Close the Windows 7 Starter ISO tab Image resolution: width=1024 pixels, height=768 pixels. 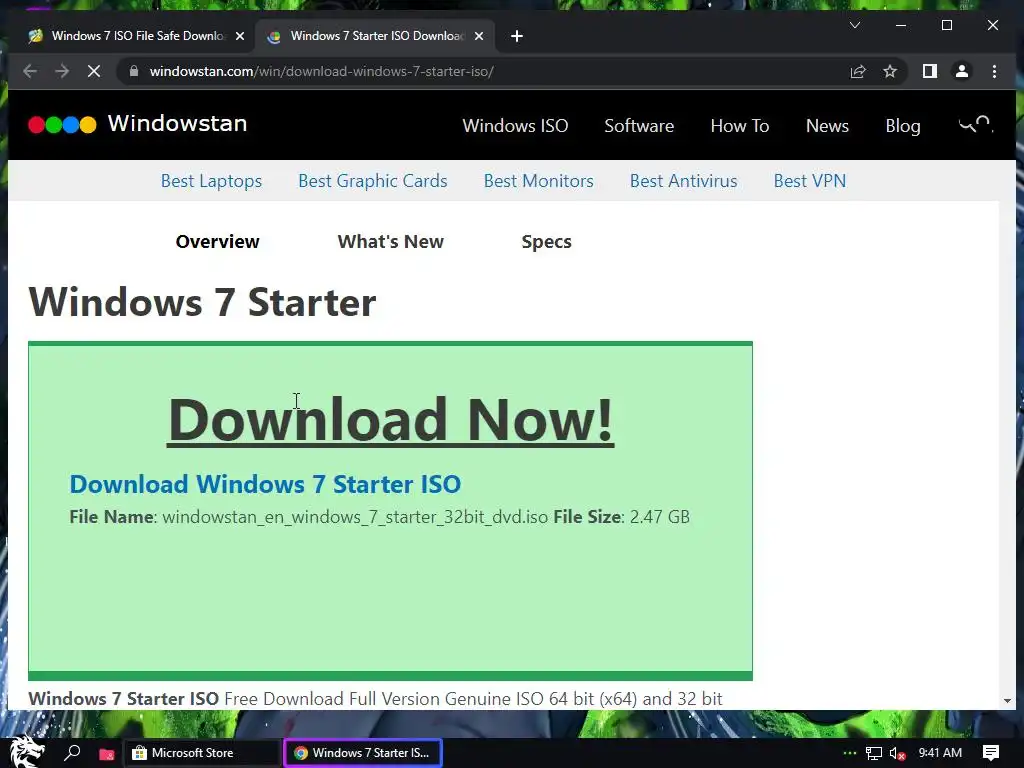tap(479, 36)
